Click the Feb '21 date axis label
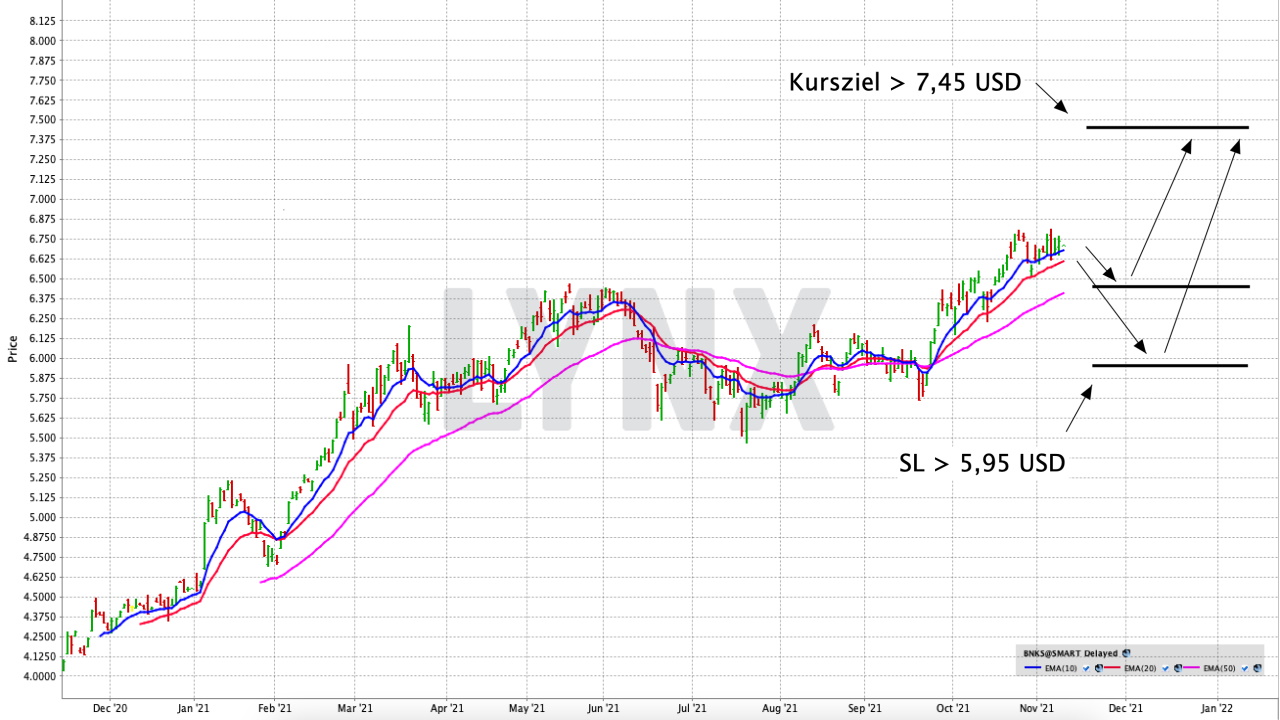Viewport: 1280px width, 720px height. [274, 708]
